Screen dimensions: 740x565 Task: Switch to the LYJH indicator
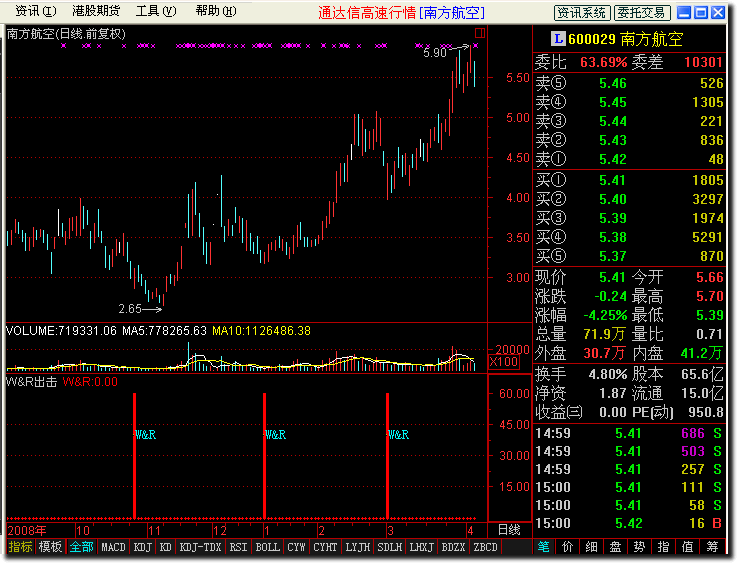tap(358, 547)
